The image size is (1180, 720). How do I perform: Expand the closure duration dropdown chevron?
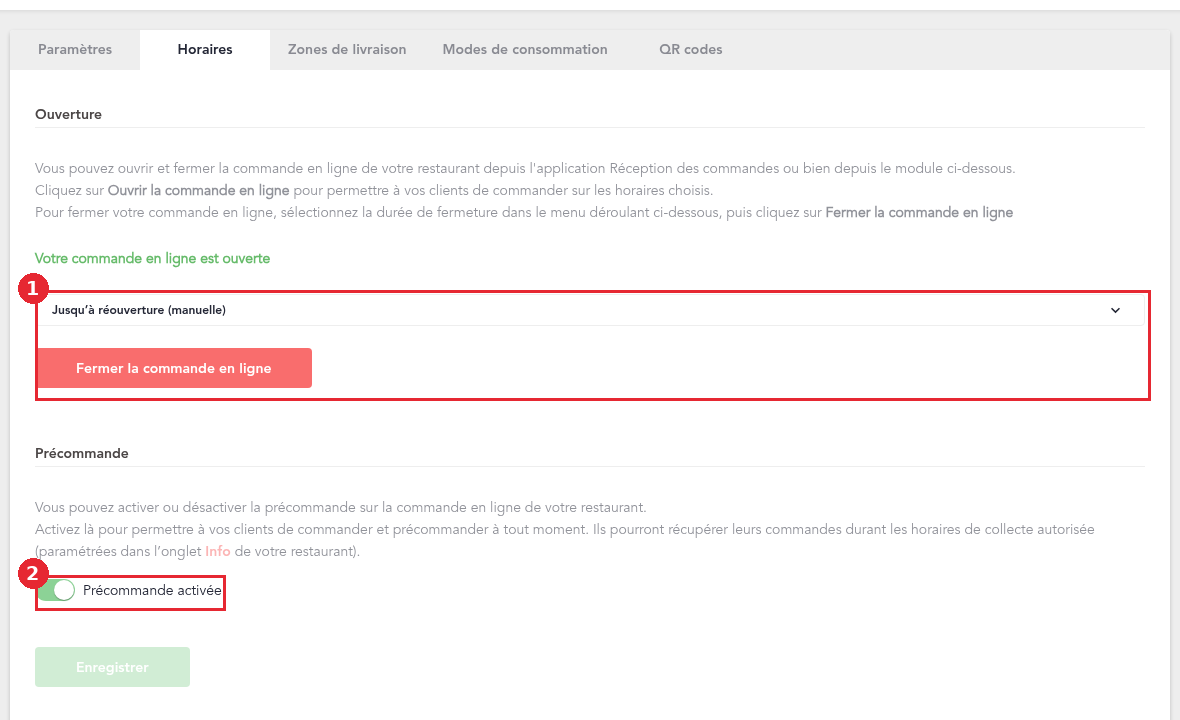pos(1115,310)
